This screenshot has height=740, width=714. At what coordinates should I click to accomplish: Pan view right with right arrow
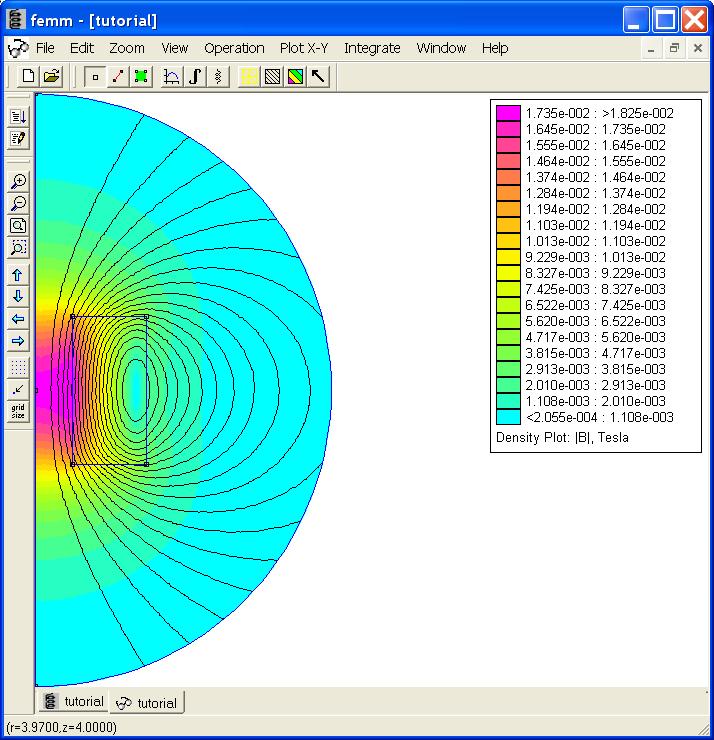18,341
